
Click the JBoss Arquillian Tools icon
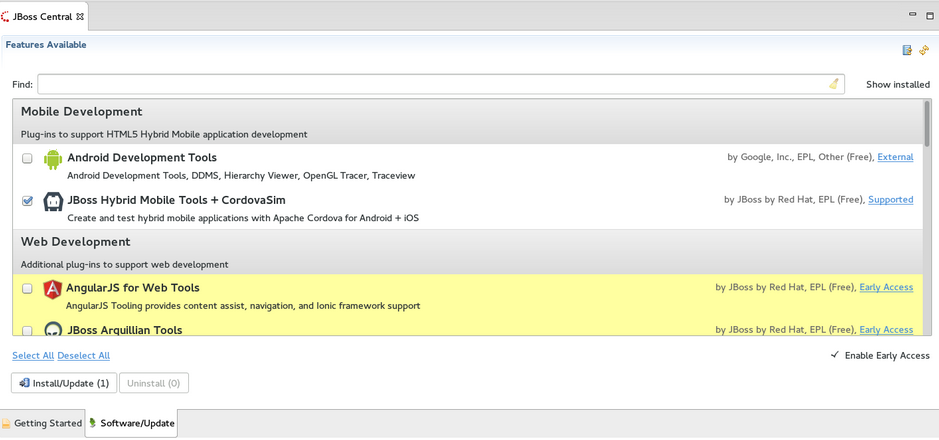53,329
